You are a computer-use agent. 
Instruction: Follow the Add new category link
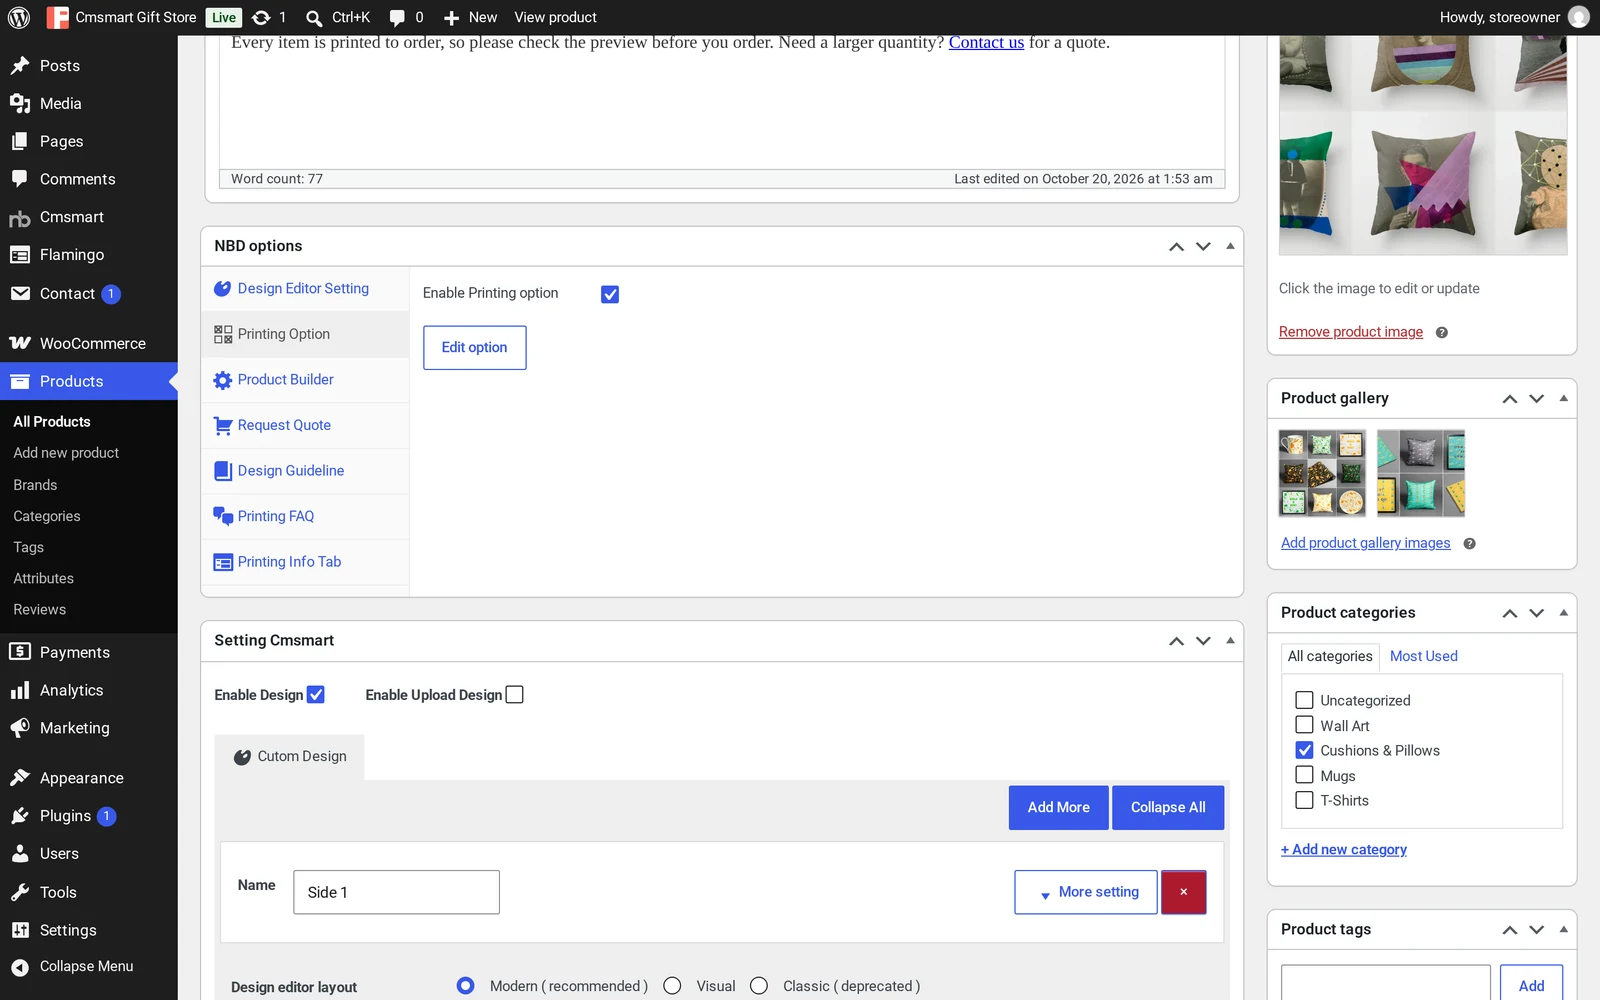(x=1344, y=849)
